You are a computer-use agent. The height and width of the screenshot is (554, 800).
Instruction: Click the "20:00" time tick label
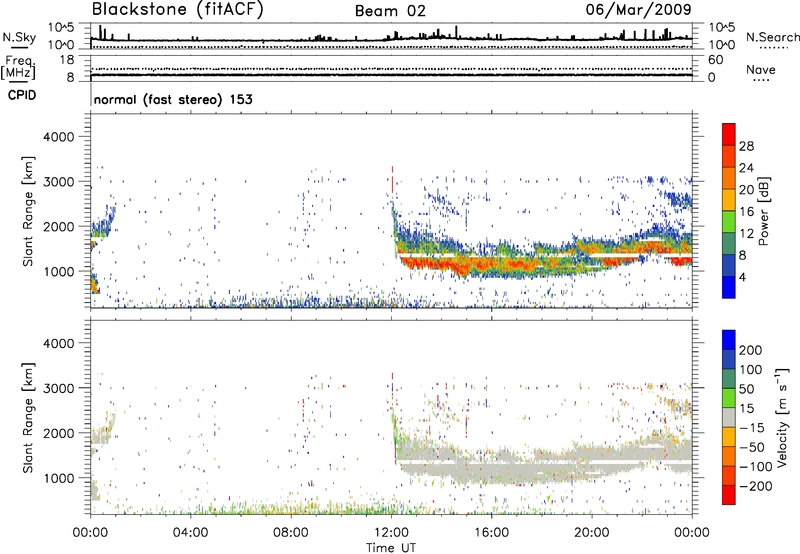coord(591,533)
